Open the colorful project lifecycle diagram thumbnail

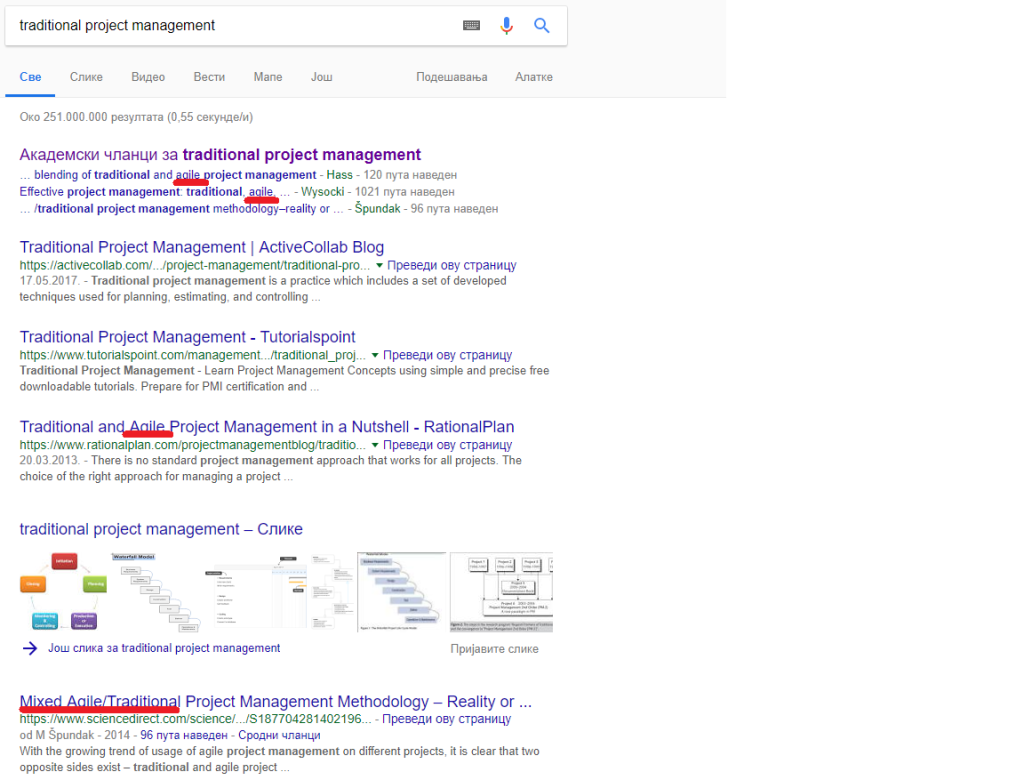pos(62,592)
